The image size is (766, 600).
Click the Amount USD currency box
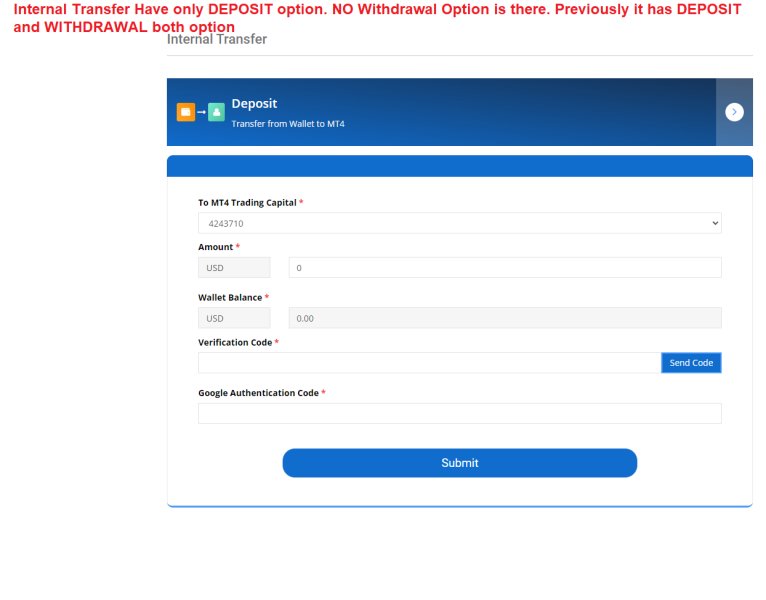point(234,268)
